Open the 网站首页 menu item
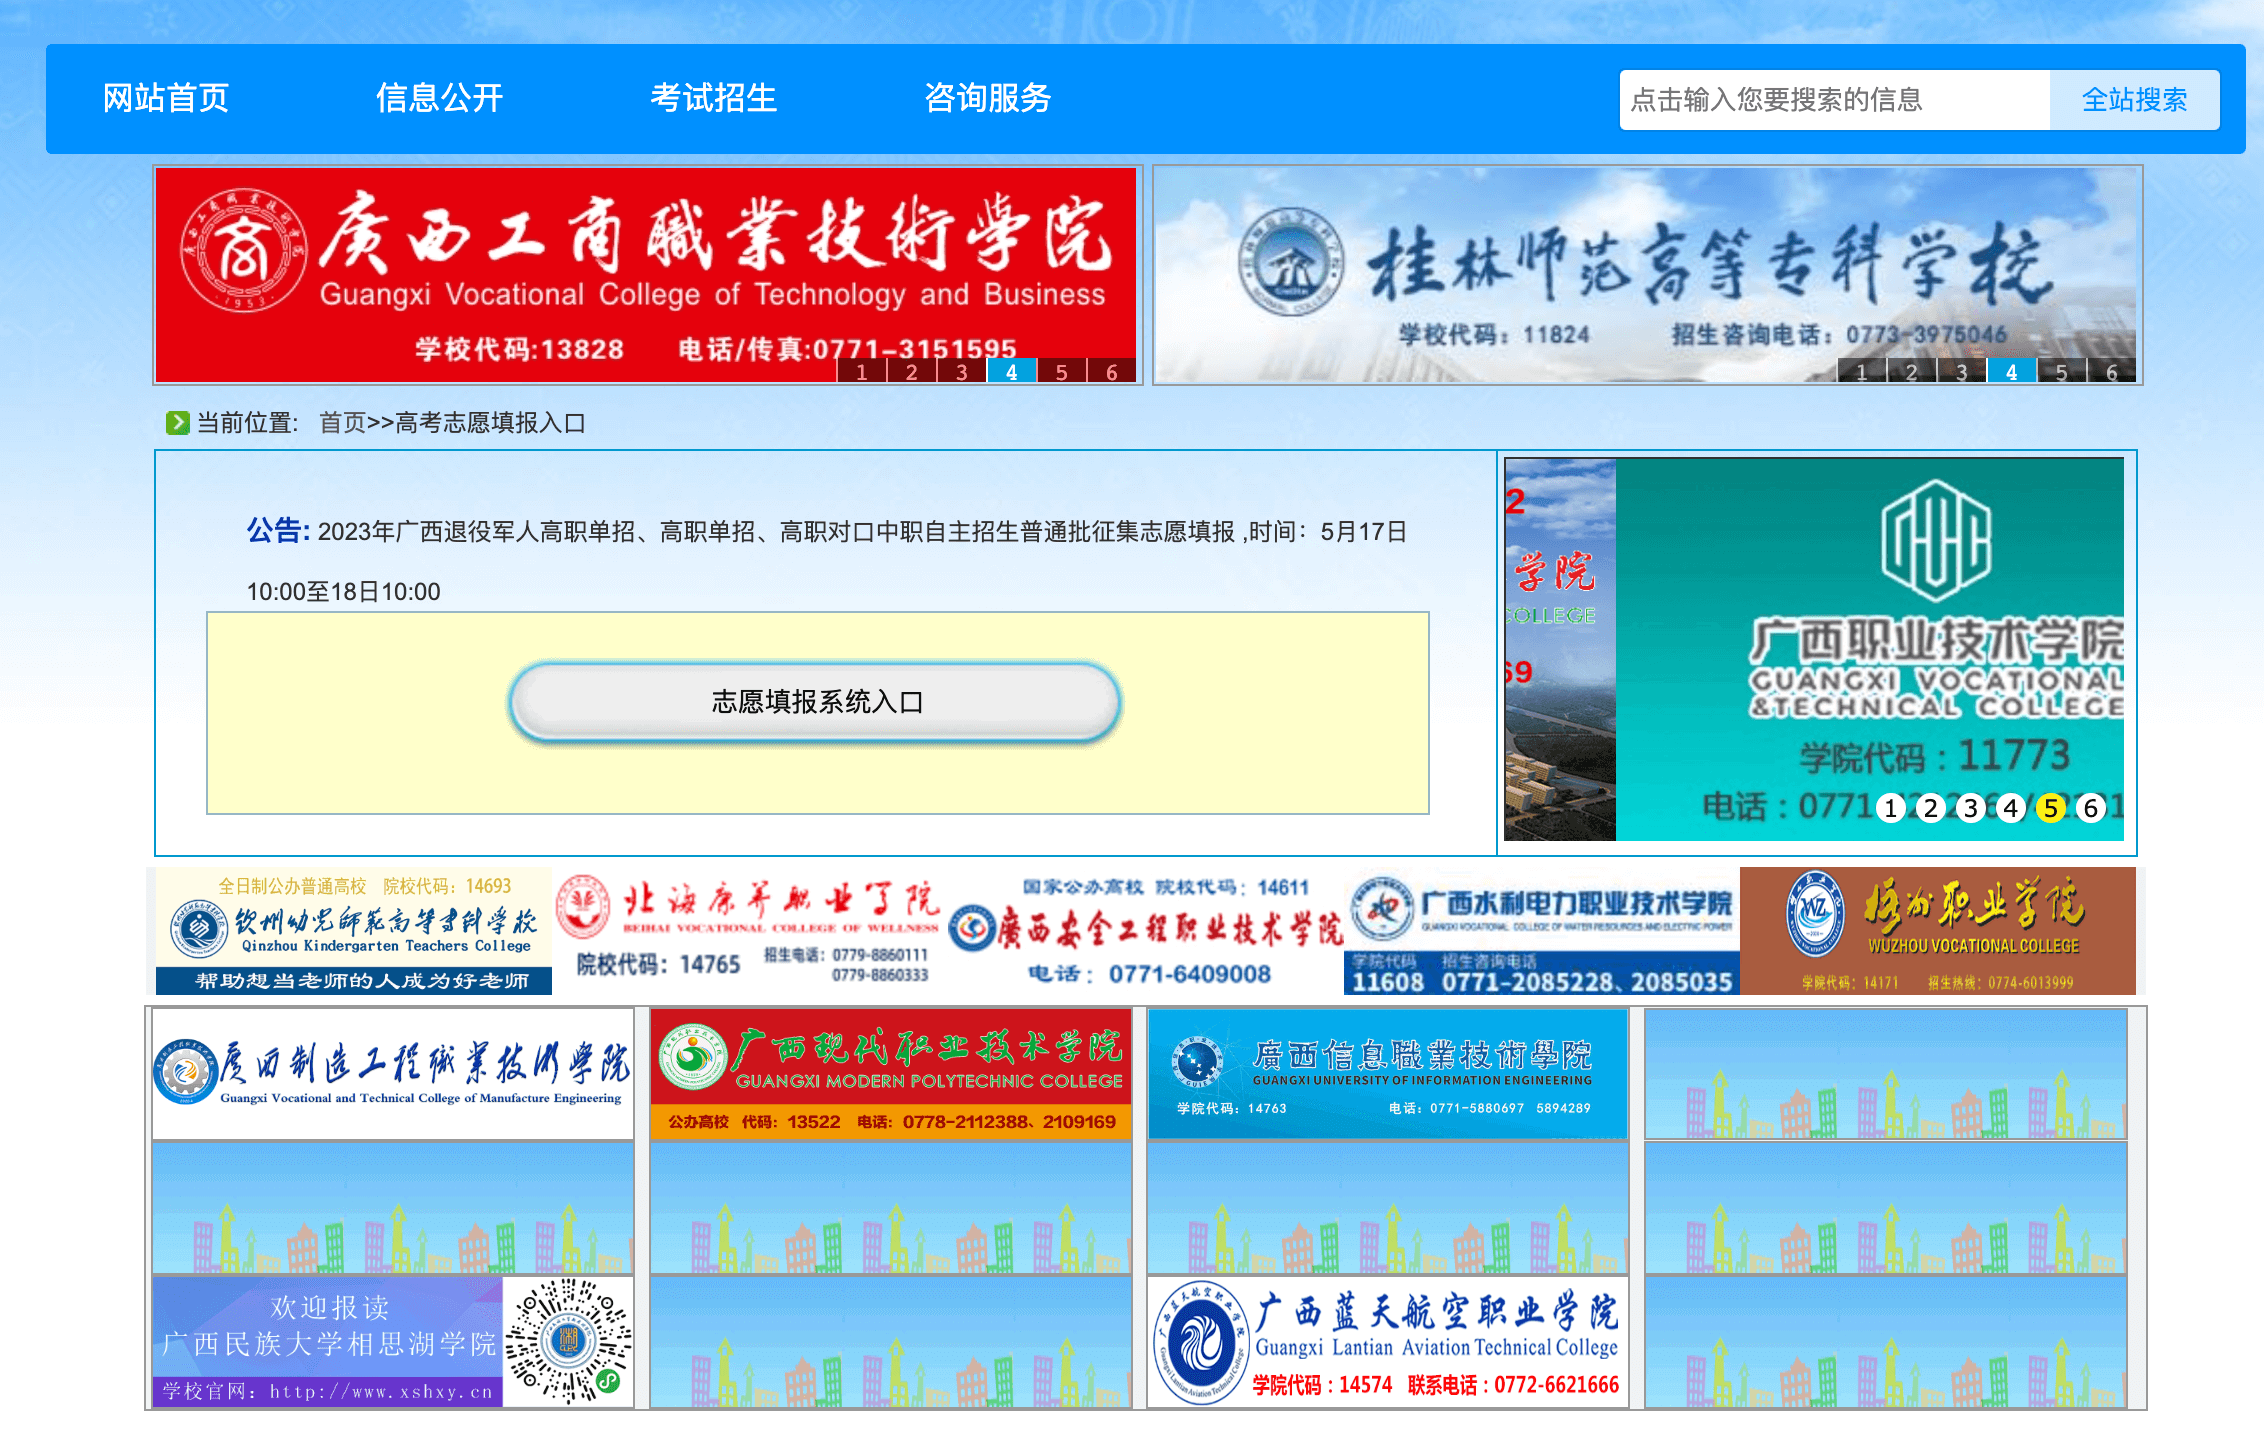This screenshot has width=2264, height=1452. click(x=166, y=98)
